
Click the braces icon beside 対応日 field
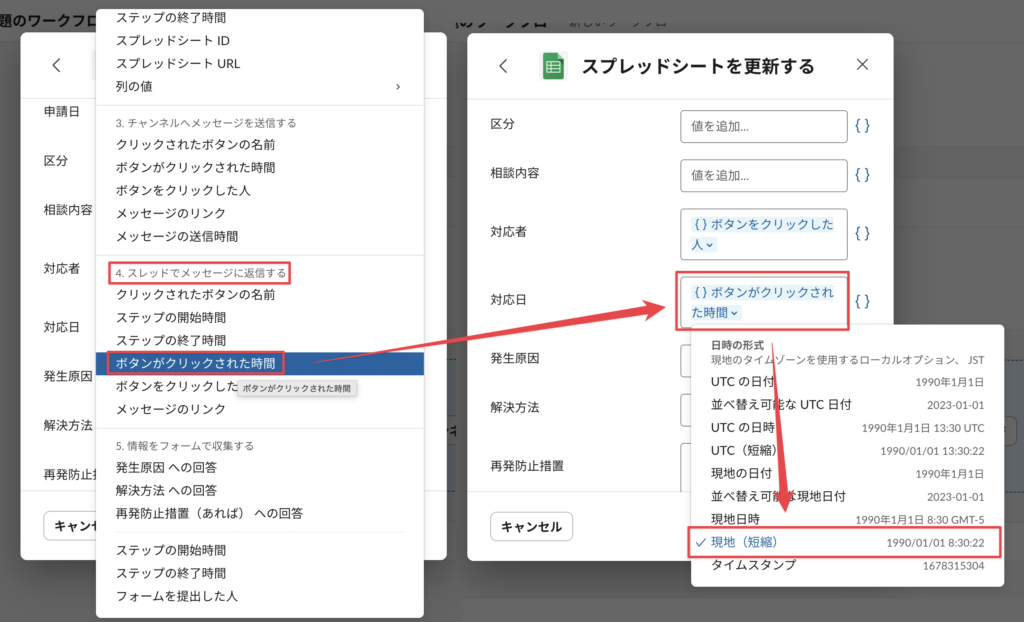coord(862,301)
